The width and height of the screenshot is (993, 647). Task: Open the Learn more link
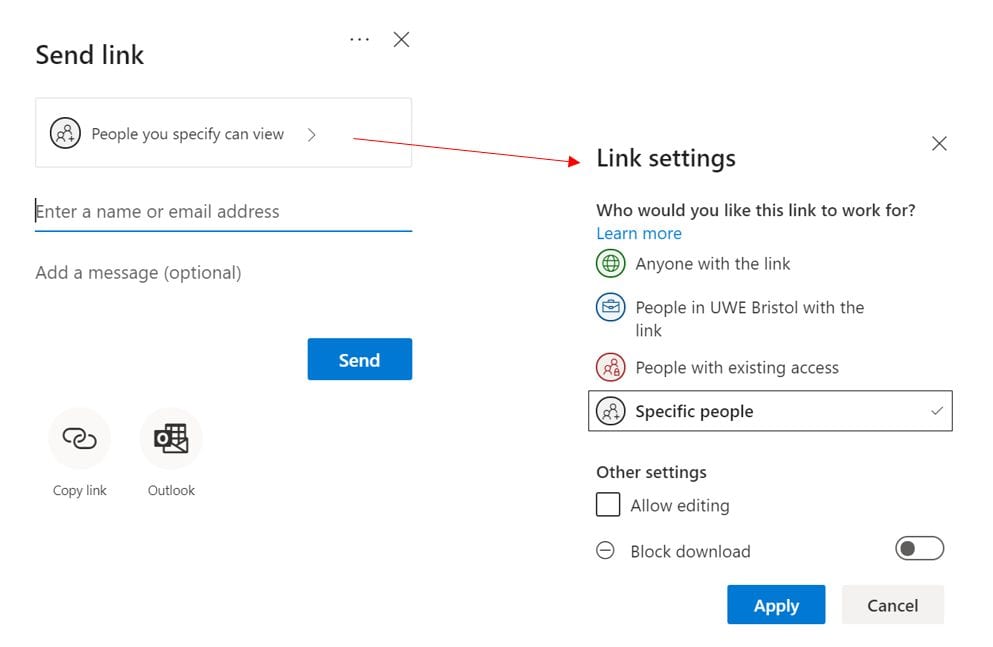click(x=638, y=233)
